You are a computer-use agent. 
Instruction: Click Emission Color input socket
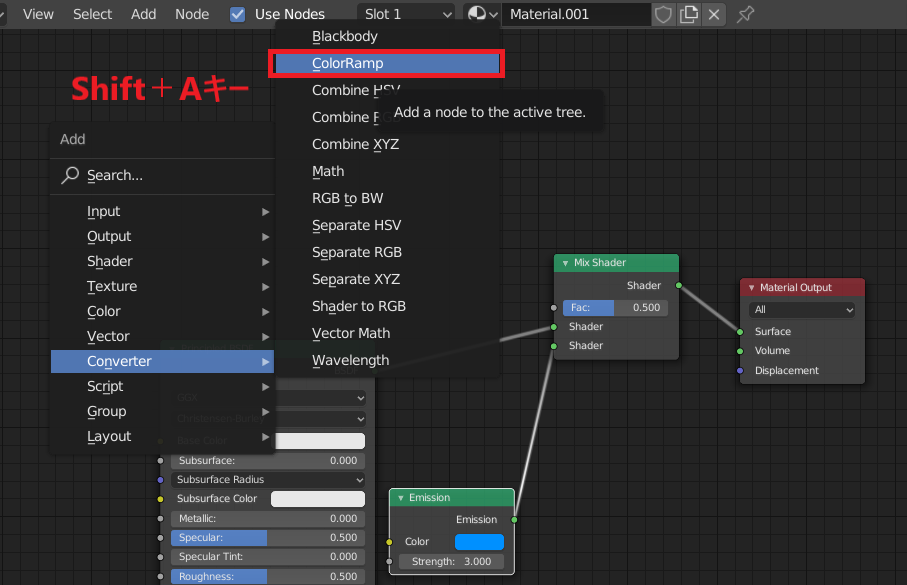(x=389, y=542)
